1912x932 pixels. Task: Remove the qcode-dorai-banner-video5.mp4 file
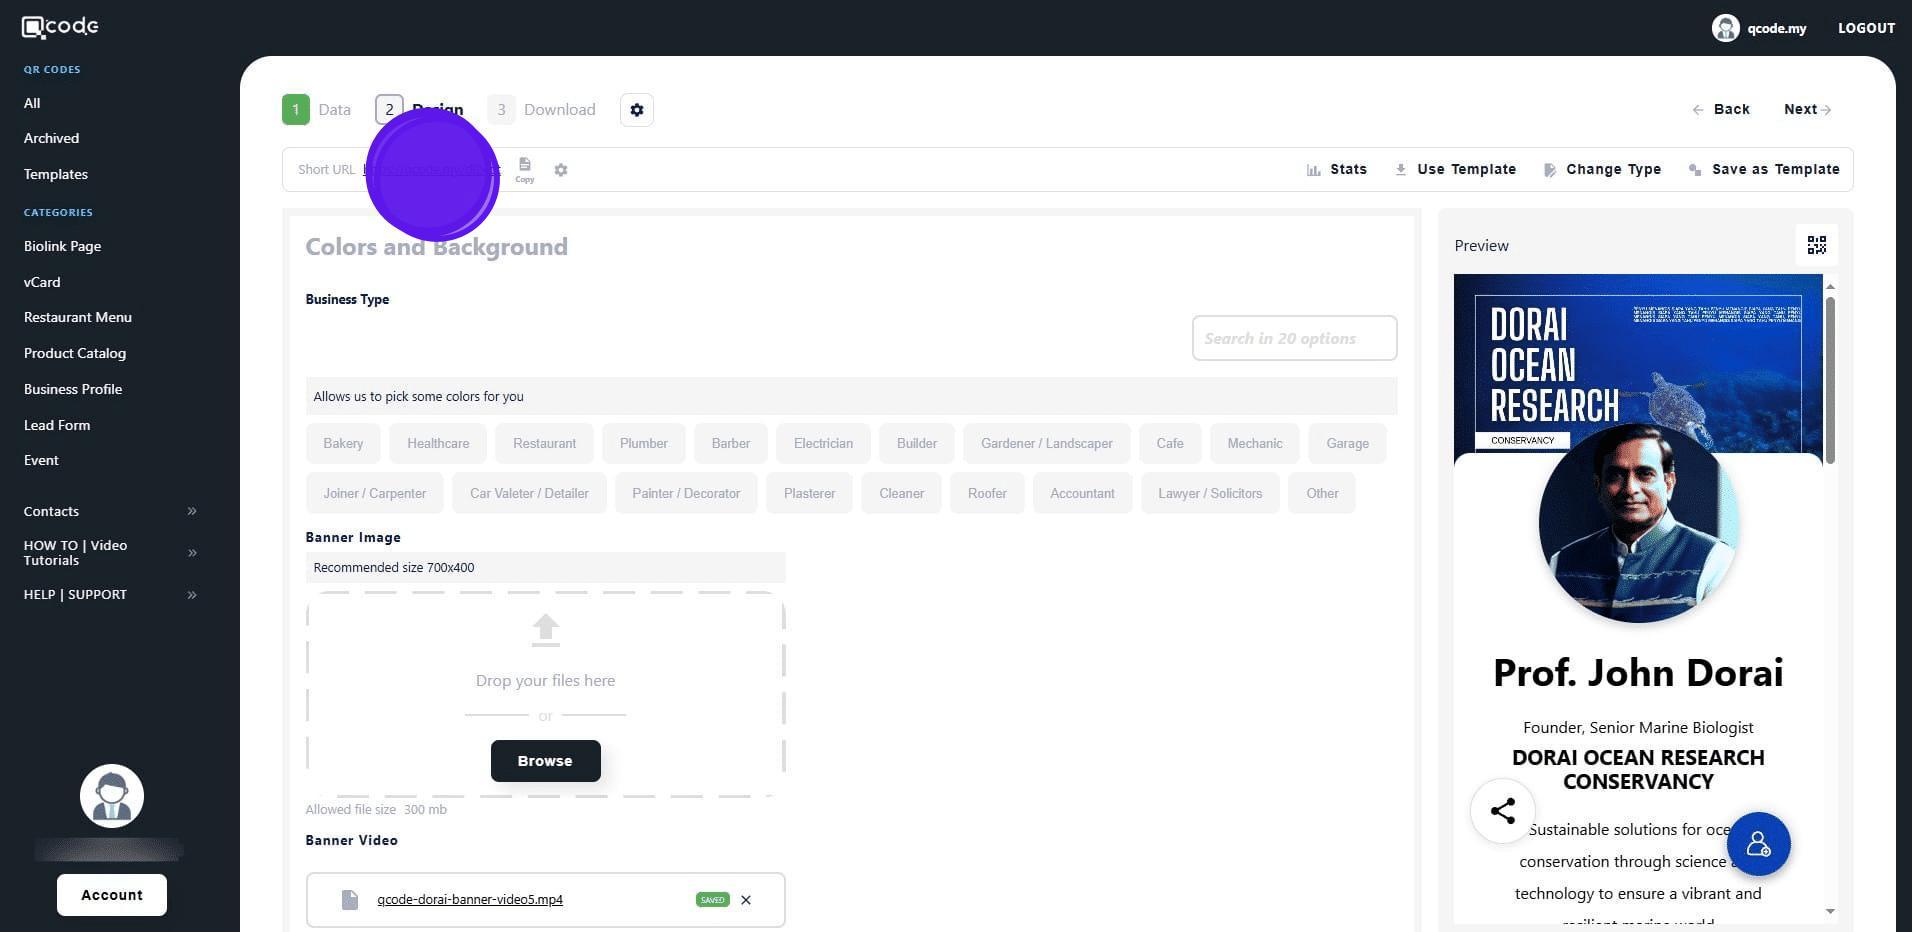(746, 900)
